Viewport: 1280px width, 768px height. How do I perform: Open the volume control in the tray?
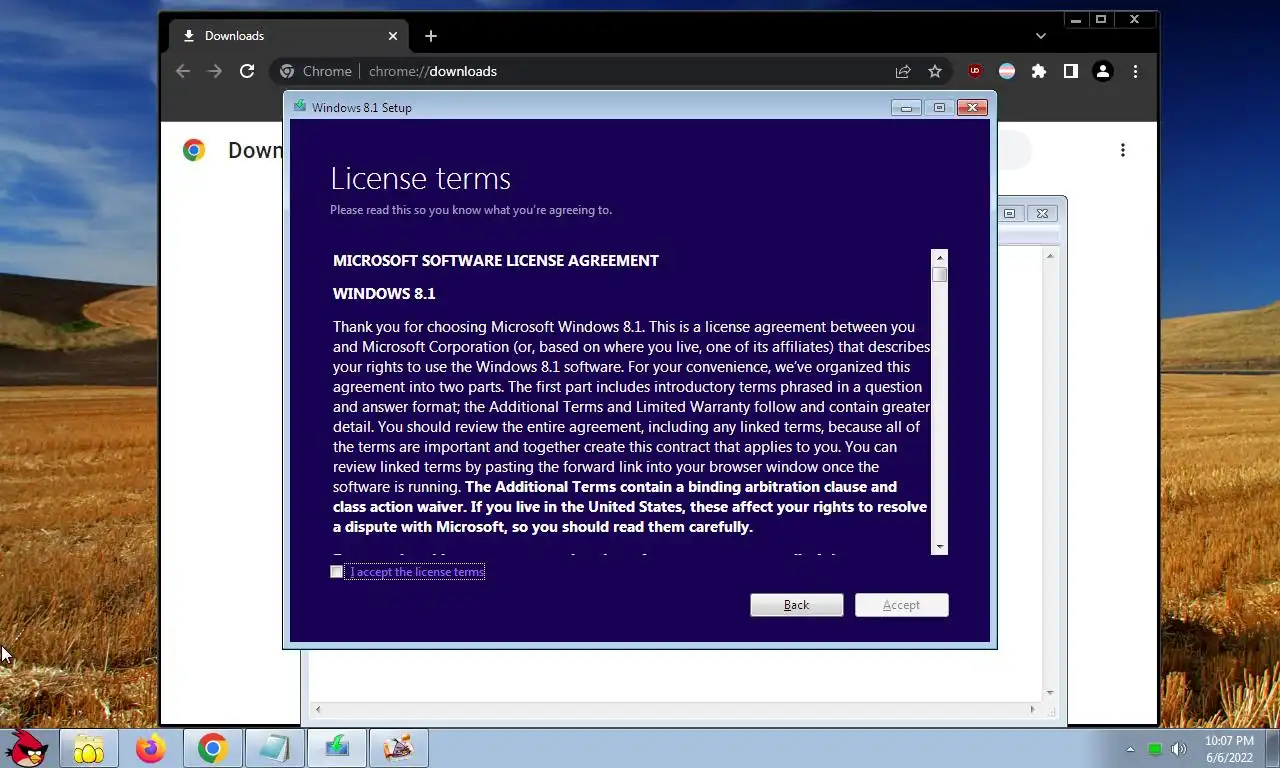(1179, 749)
